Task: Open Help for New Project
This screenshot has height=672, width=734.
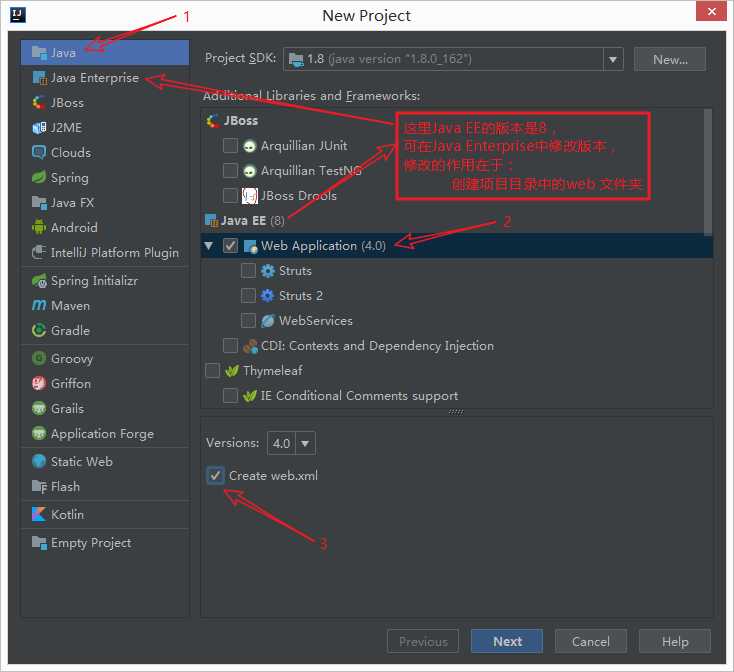Action: pyautogui.click(x=675, y=641)
